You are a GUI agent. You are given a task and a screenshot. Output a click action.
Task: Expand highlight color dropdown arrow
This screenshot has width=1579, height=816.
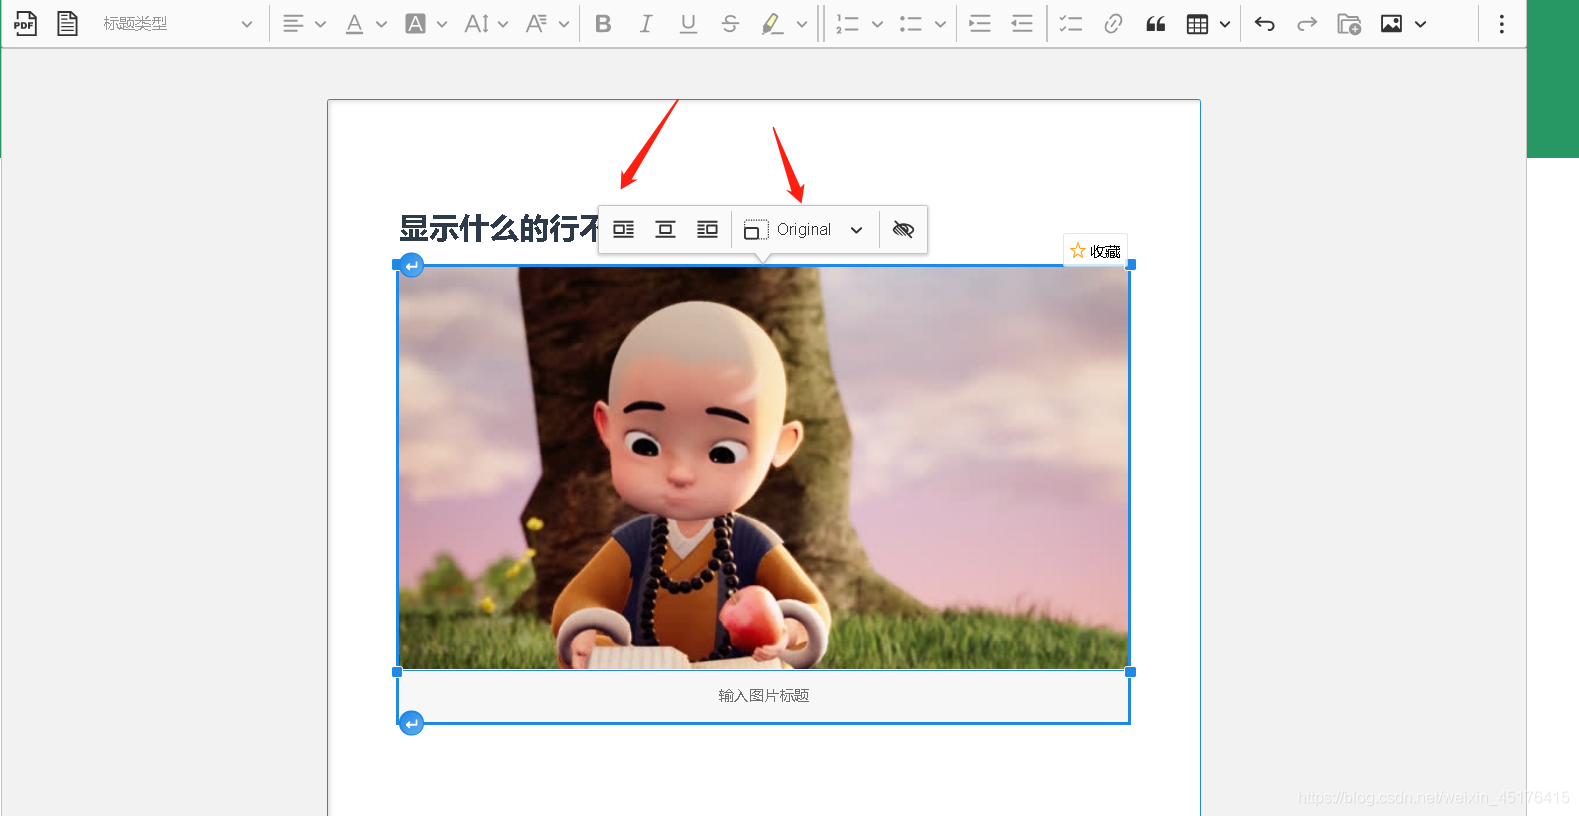802,24
